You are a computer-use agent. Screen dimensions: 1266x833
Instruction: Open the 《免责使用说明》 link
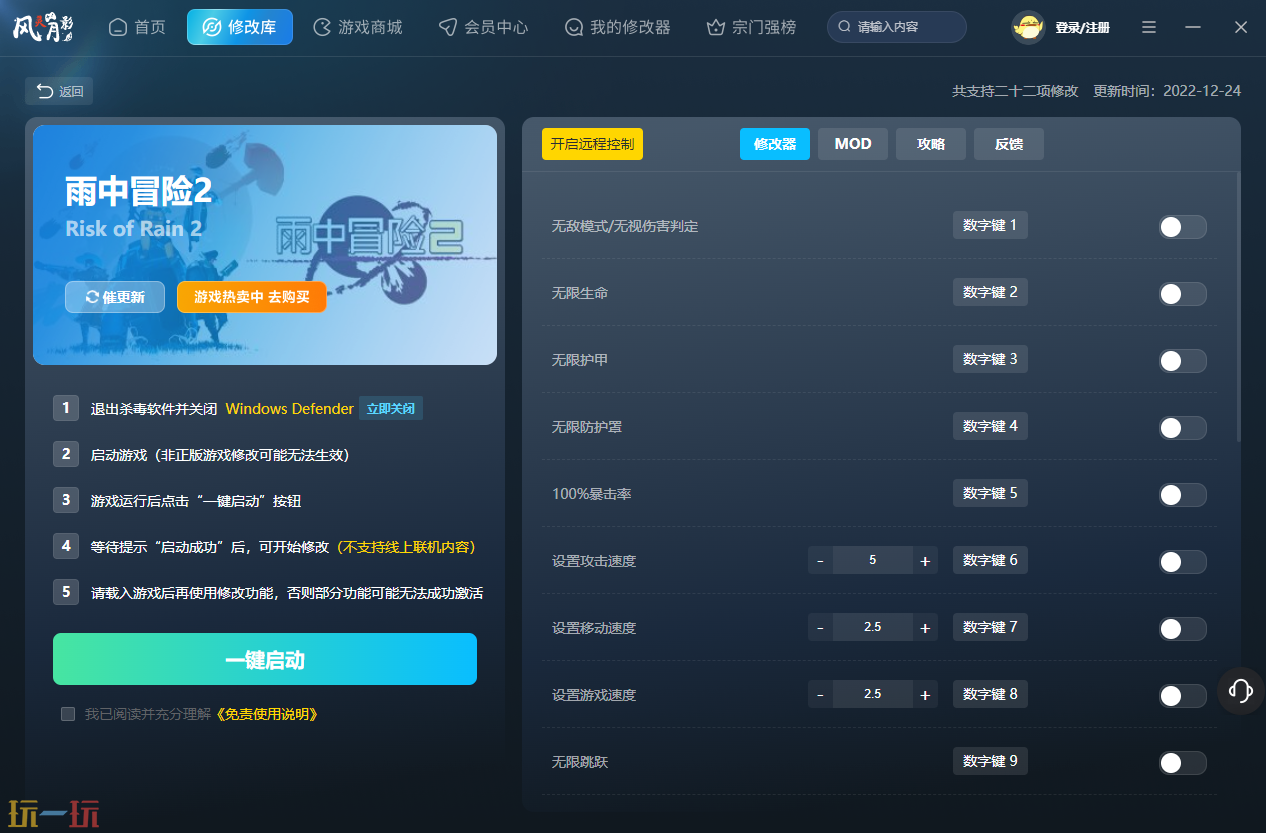click(267, 714)
